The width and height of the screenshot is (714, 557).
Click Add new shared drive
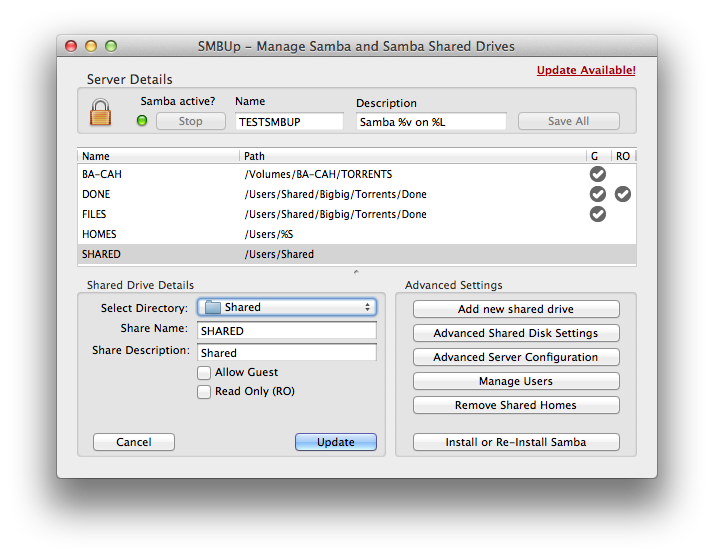click(516, 309)
